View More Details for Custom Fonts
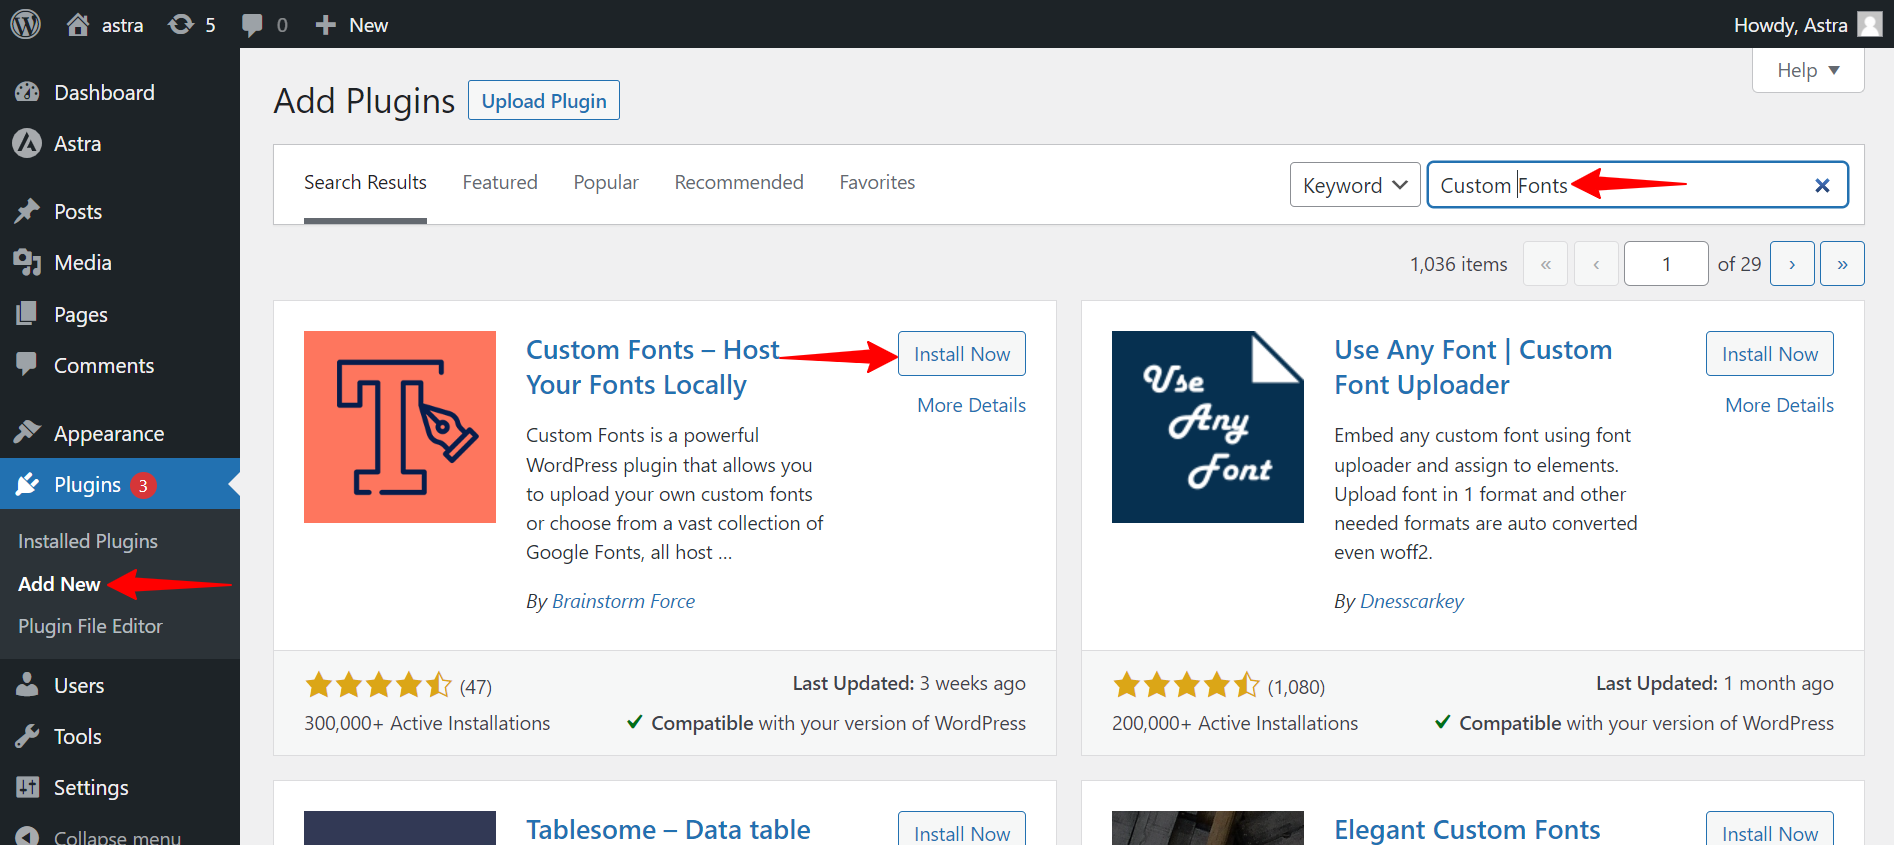The image size is (1894, 845). tap(972, 405)
